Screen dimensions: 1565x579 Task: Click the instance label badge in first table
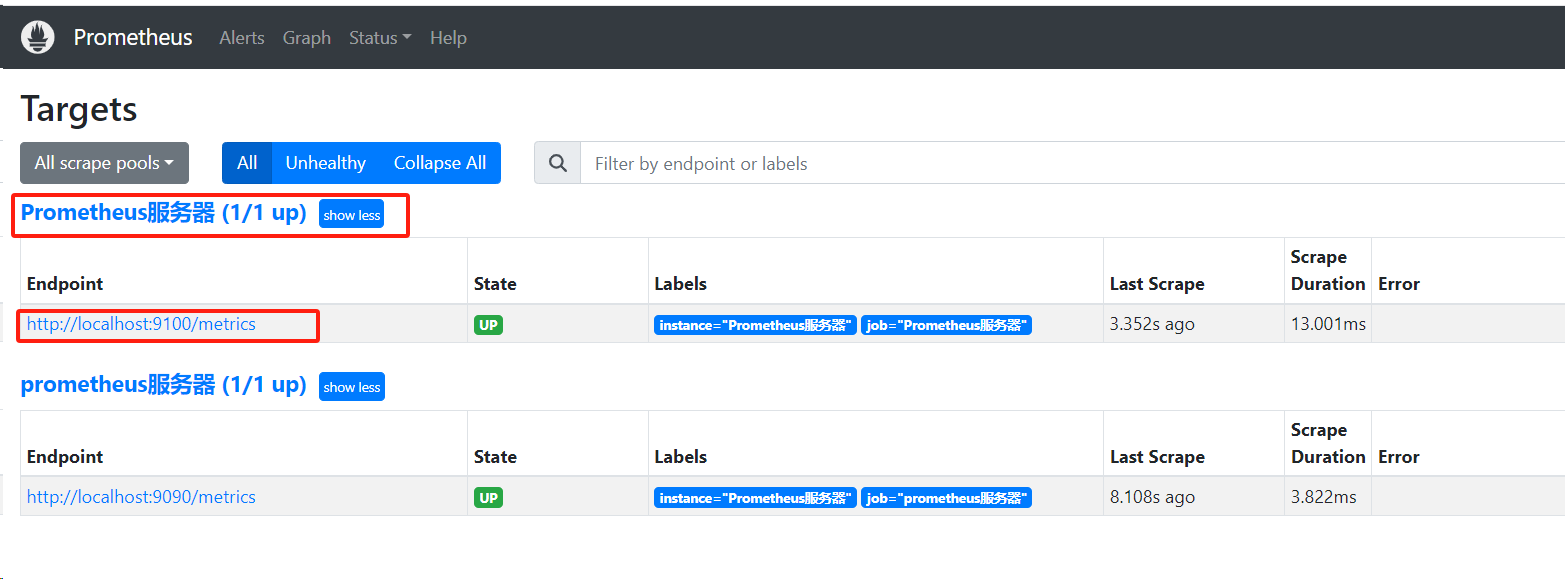click(755, 325)
